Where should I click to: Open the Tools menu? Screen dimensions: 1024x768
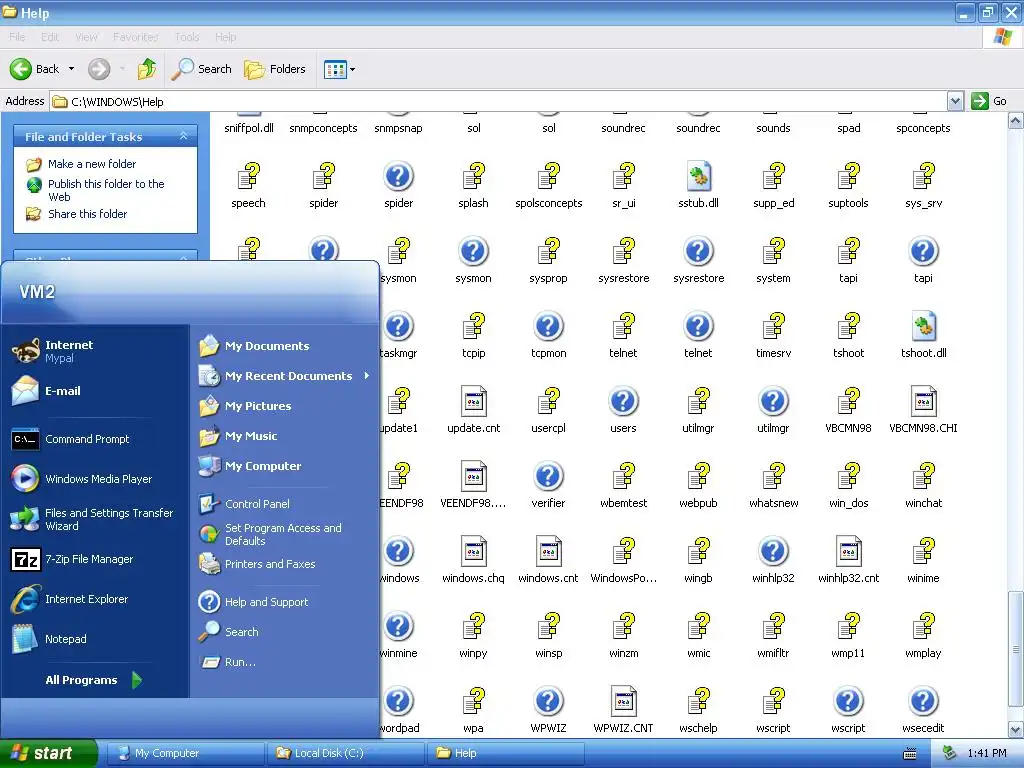[x=187, y=37]
